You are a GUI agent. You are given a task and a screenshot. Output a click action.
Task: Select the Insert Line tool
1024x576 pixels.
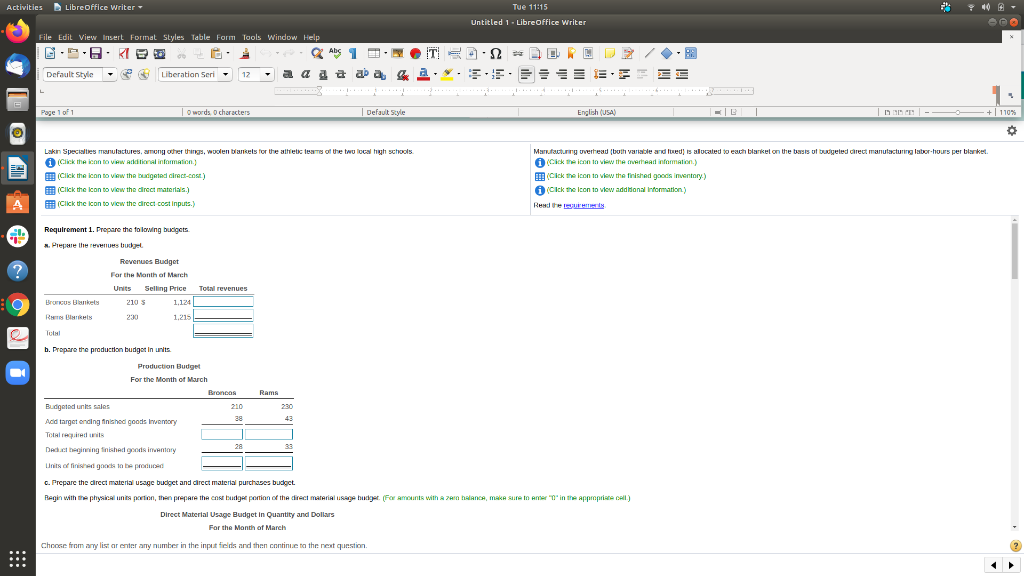649,54
